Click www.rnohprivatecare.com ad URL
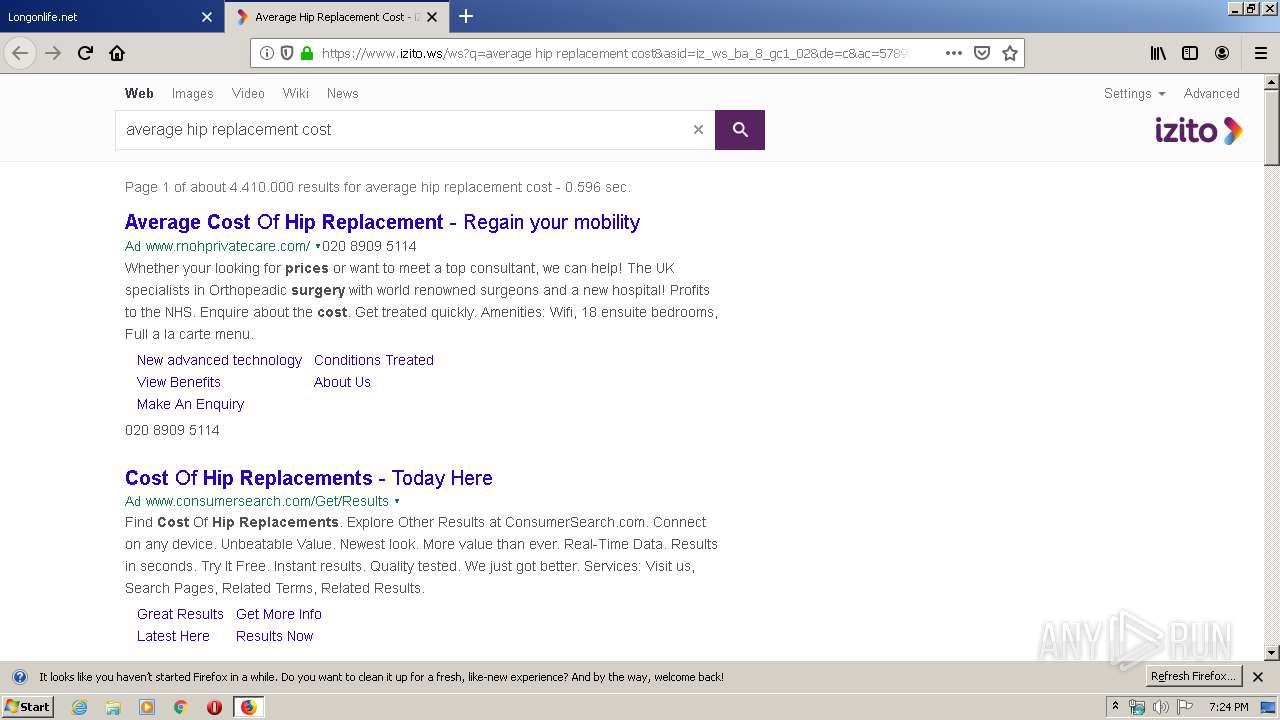 pos(228,246)
